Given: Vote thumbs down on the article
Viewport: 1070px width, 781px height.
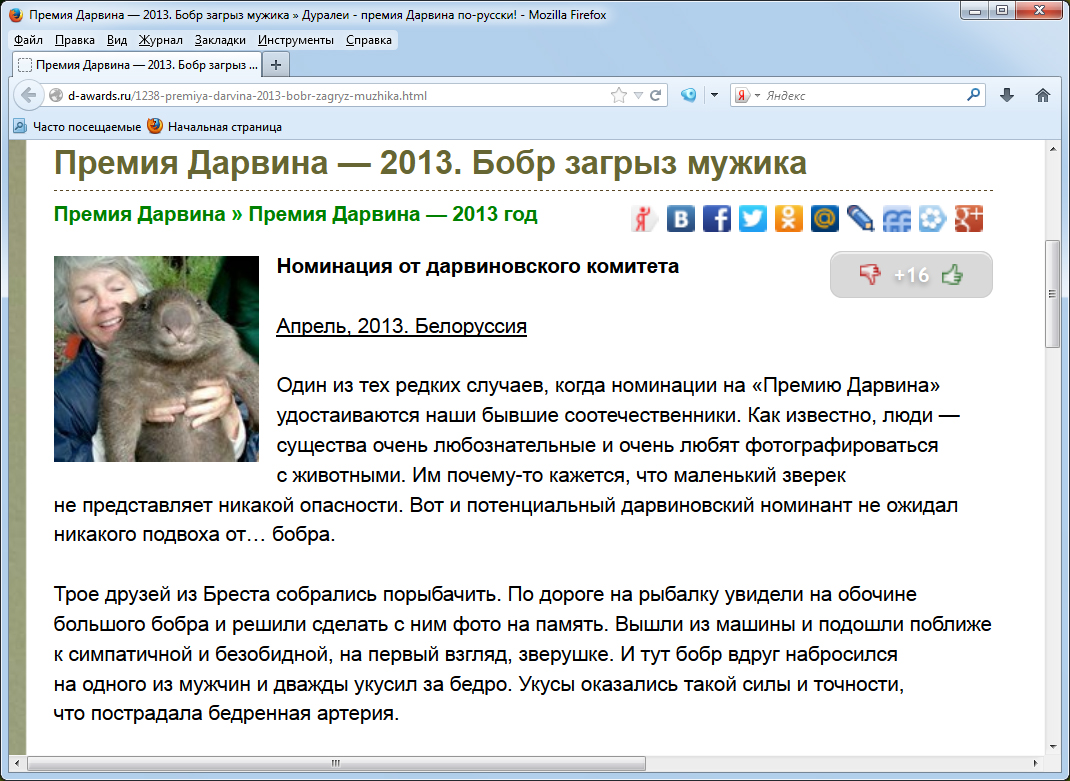Looking at the screenshot, I should click(x=870, y=275).
